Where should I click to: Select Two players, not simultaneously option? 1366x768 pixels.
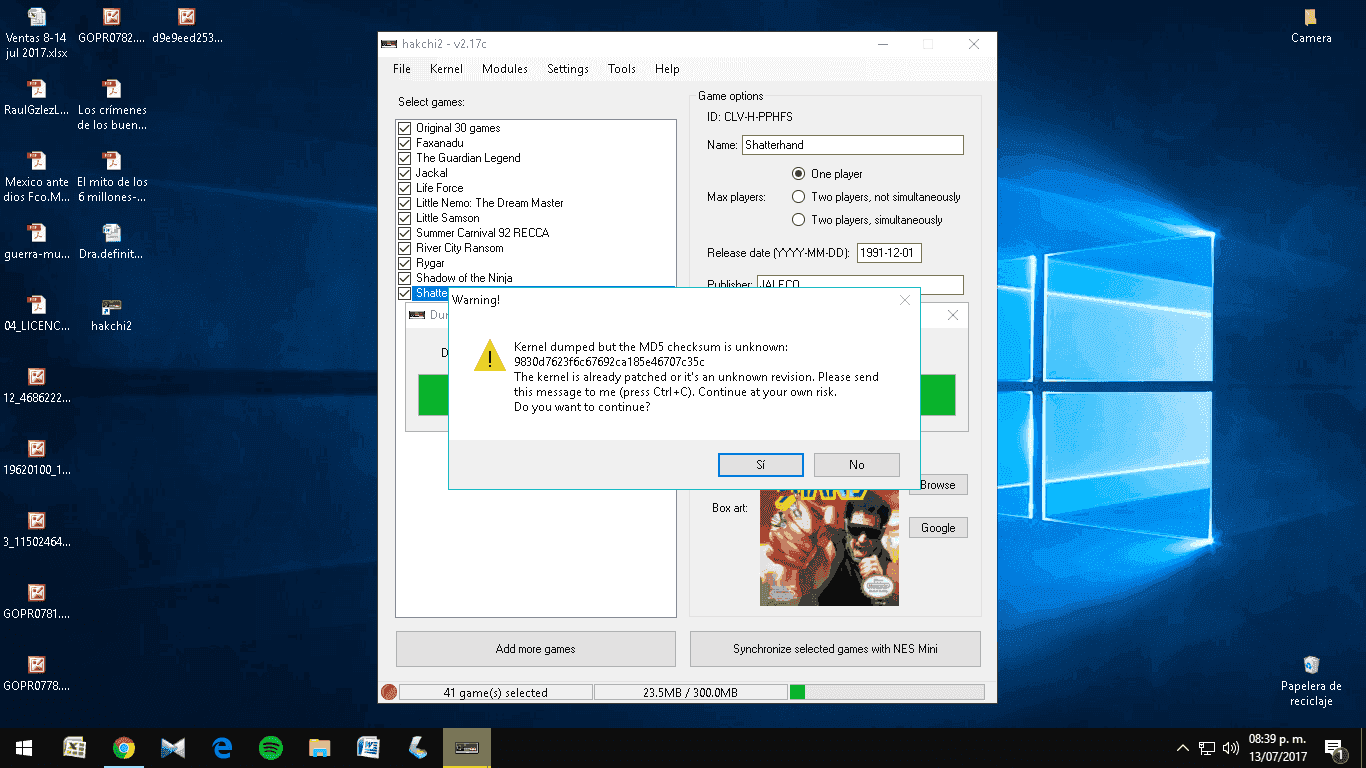coord(798,197)
